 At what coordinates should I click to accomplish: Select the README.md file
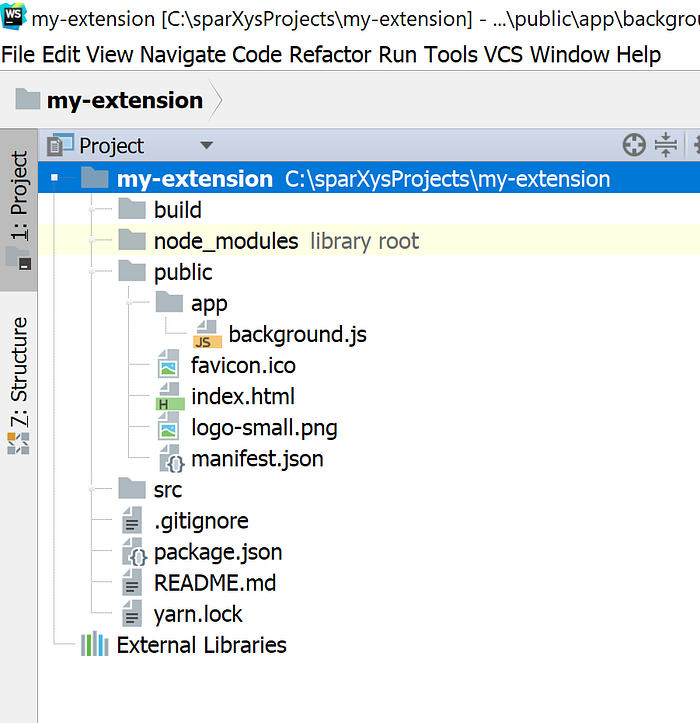tap(214, 583)
